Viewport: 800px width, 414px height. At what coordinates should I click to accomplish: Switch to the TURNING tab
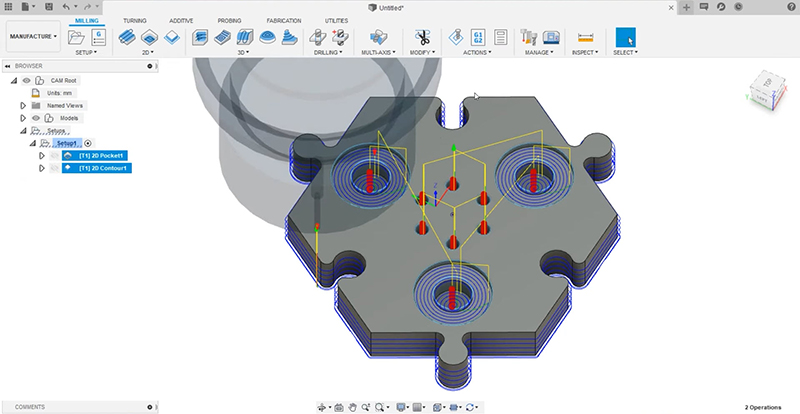[134, 20]
